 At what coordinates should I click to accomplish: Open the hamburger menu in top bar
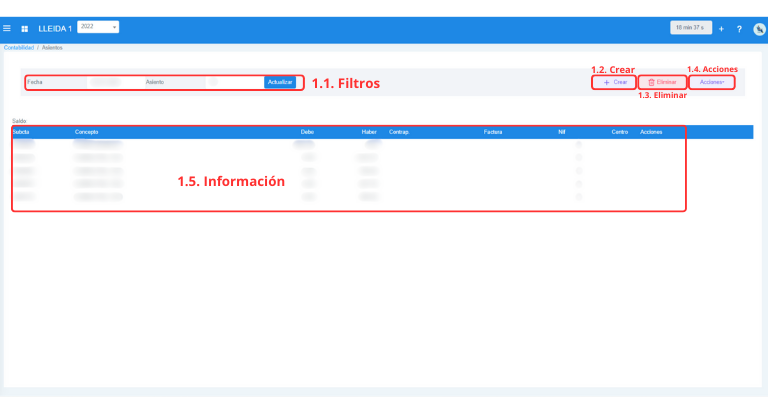coord(8,28)
